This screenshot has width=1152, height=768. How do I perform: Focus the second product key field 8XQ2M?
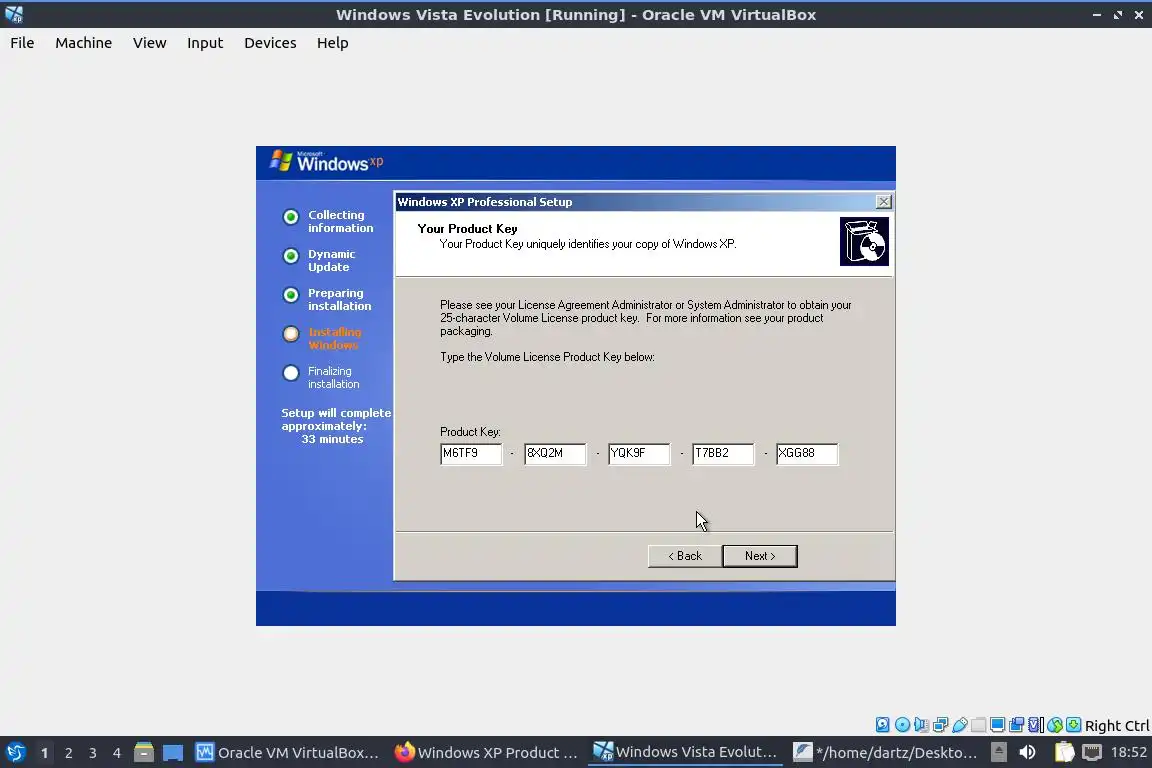pyautogui.click(x=555, y=453)
